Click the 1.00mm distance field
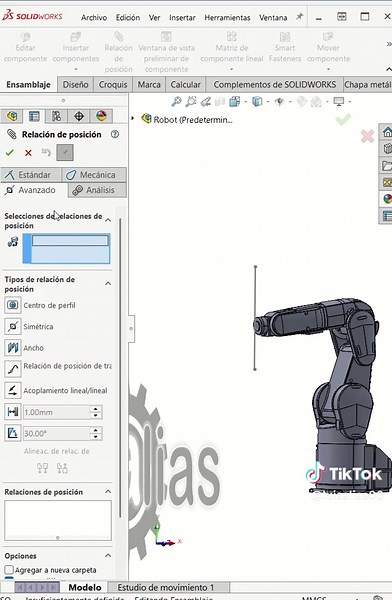The image size is (392, 600). (x=56, y=412)
